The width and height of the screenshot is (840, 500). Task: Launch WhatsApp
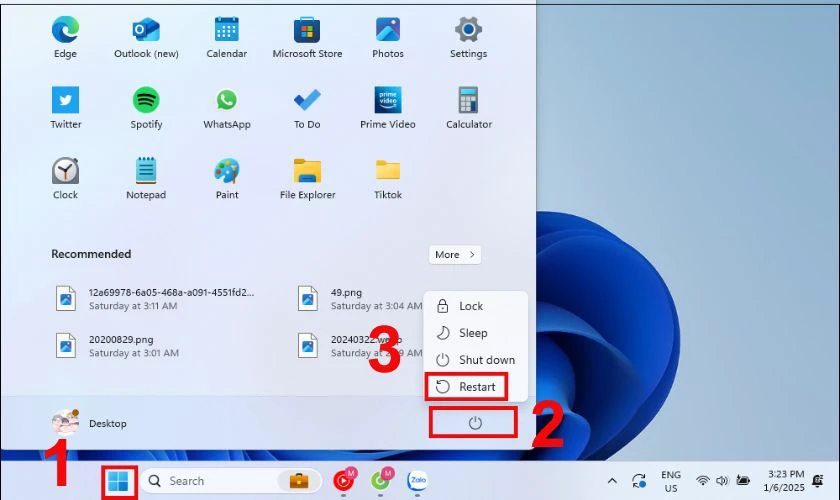click(x=227, y=107)
